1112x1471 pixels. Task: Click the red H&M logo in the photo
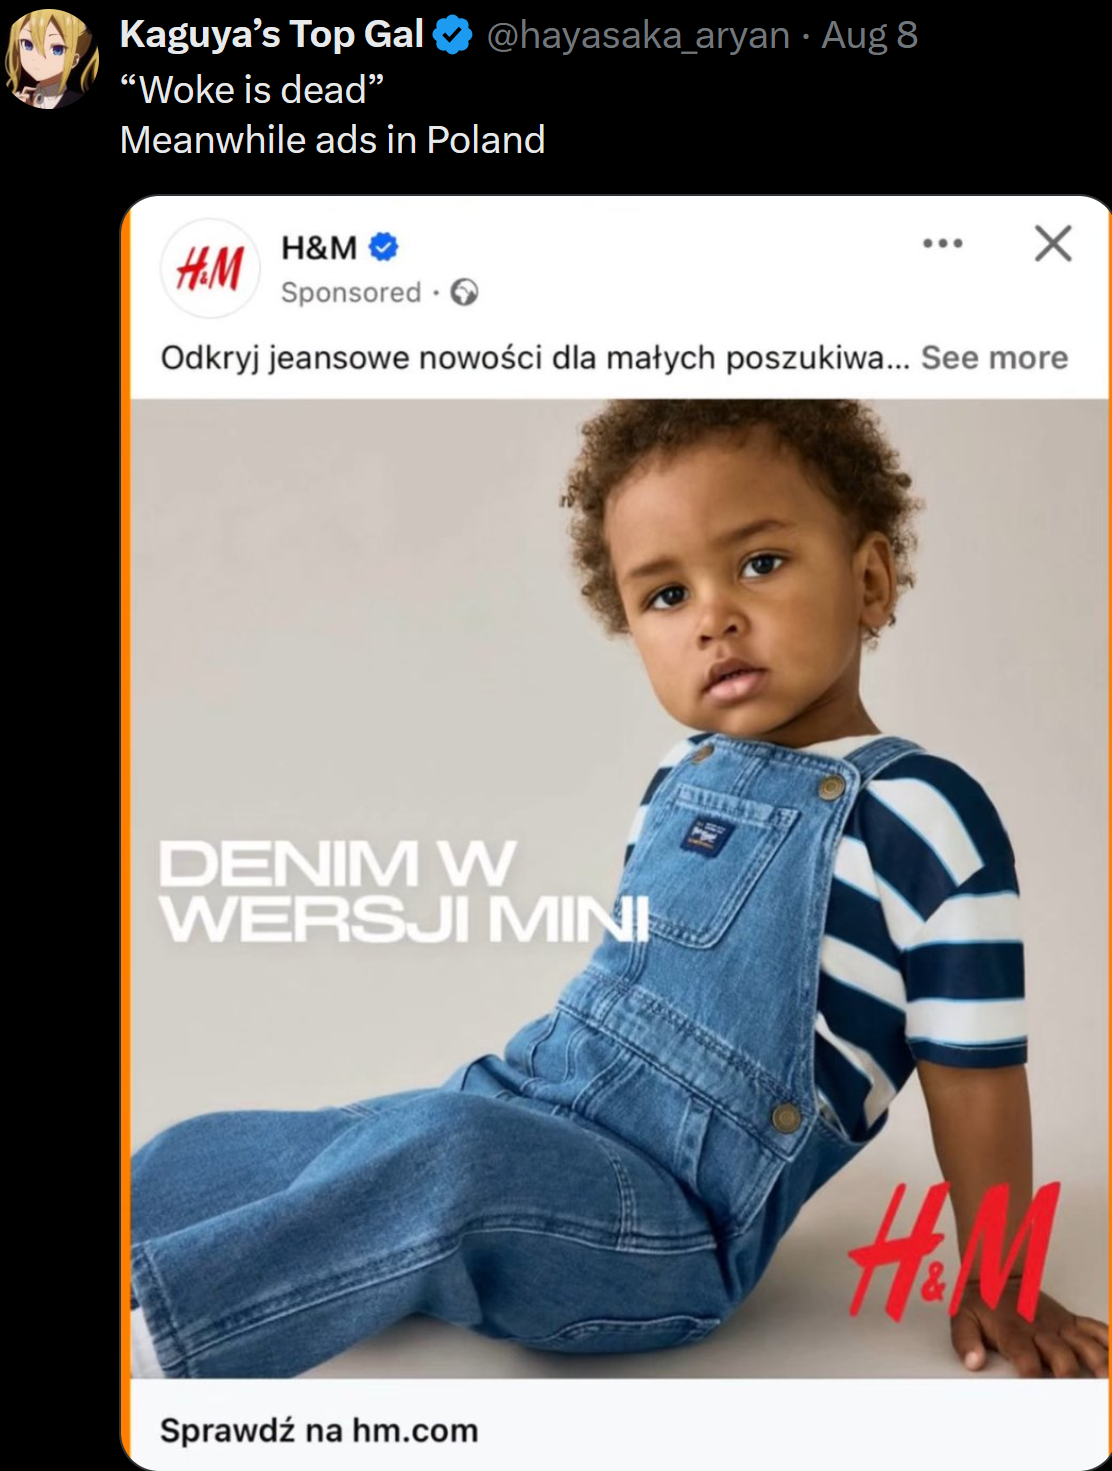pyautogui.click(x=953, y=1252)
